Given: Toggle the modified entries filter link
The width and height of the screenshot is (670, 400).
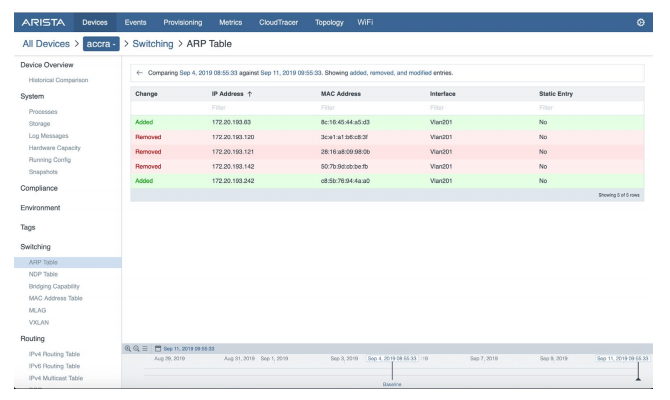Looking at the screenshot, I should pyautogui.click(x=420, y=73).
